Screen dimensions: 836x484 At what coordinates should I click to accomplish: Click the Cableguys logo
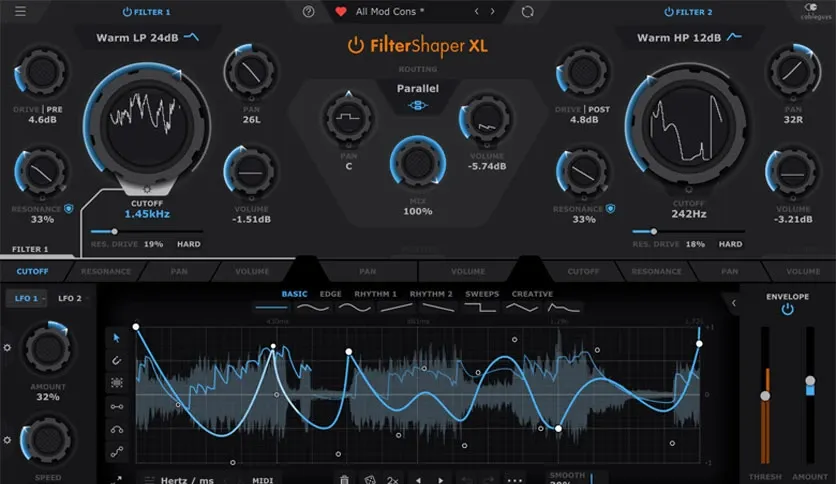point(814,11)
